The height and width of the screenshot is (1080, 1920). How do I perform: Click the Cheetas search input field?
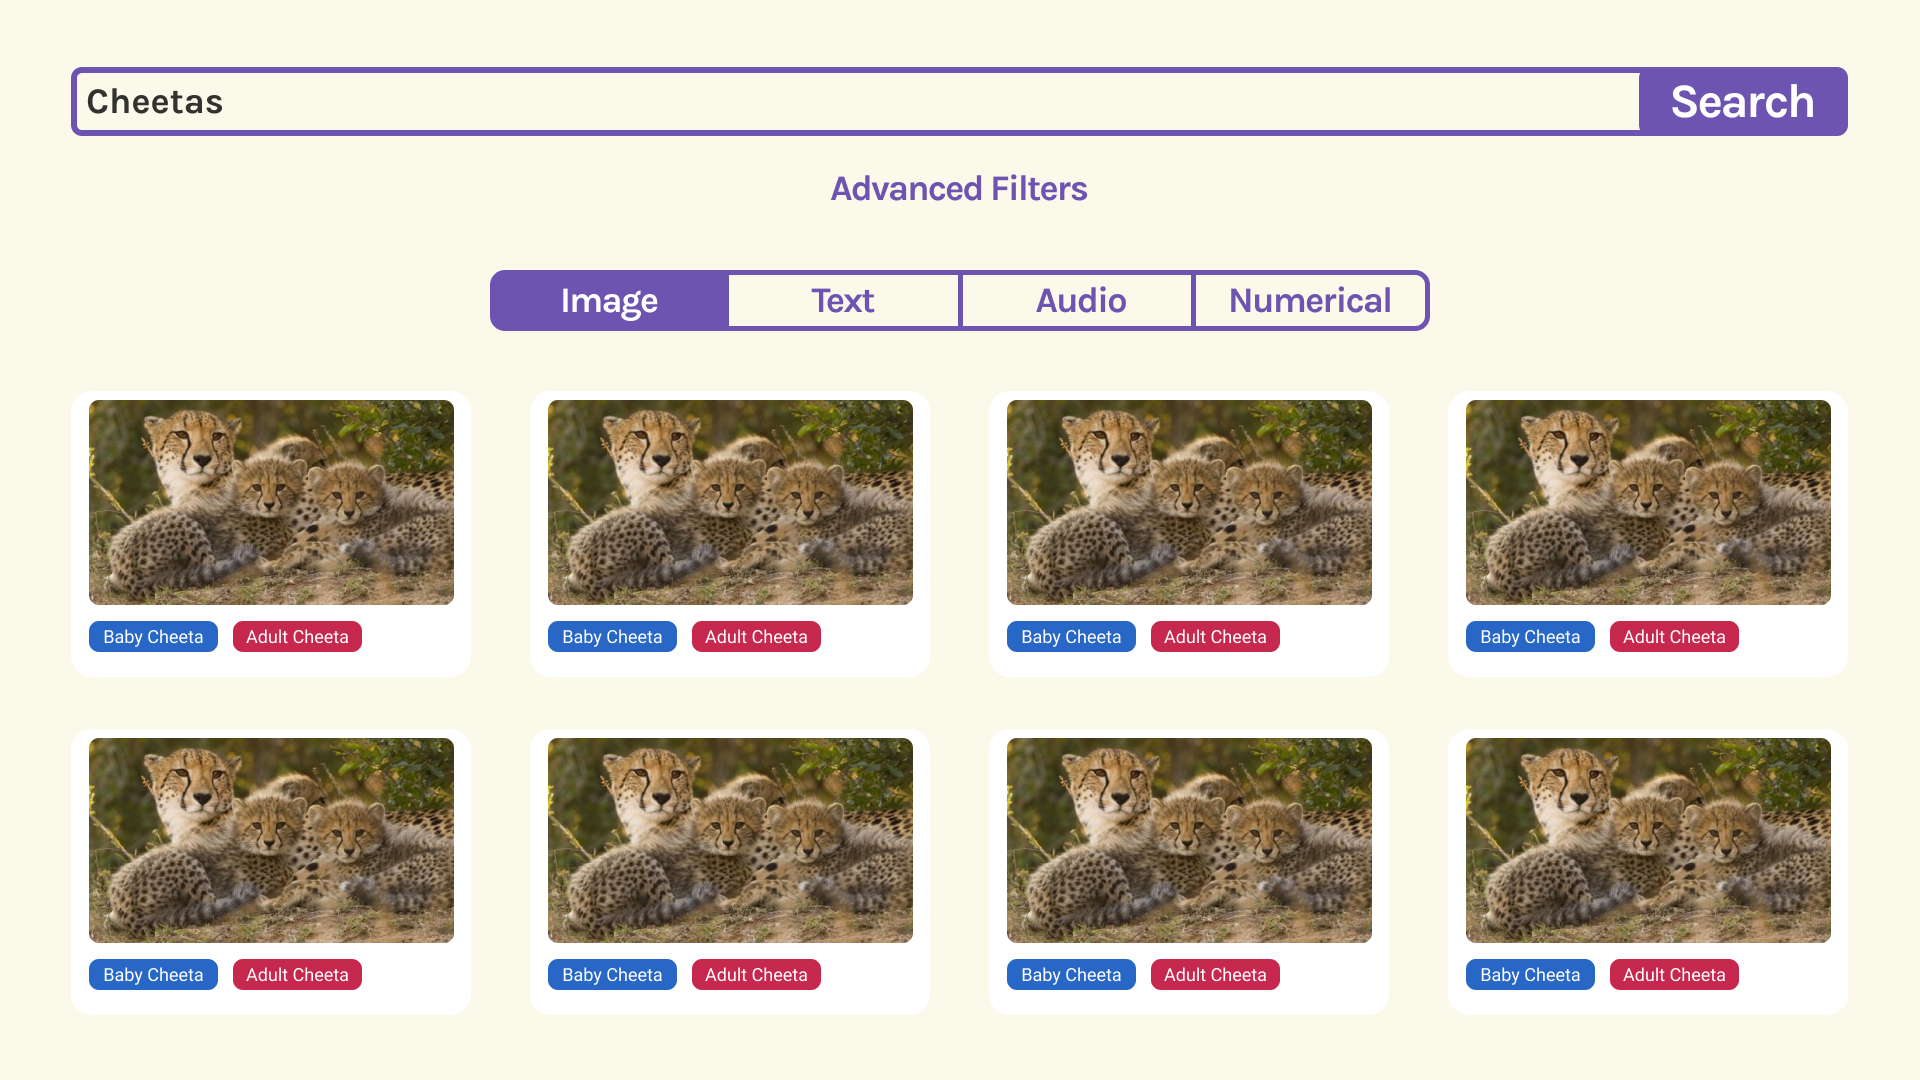click(x=856, y=102)
